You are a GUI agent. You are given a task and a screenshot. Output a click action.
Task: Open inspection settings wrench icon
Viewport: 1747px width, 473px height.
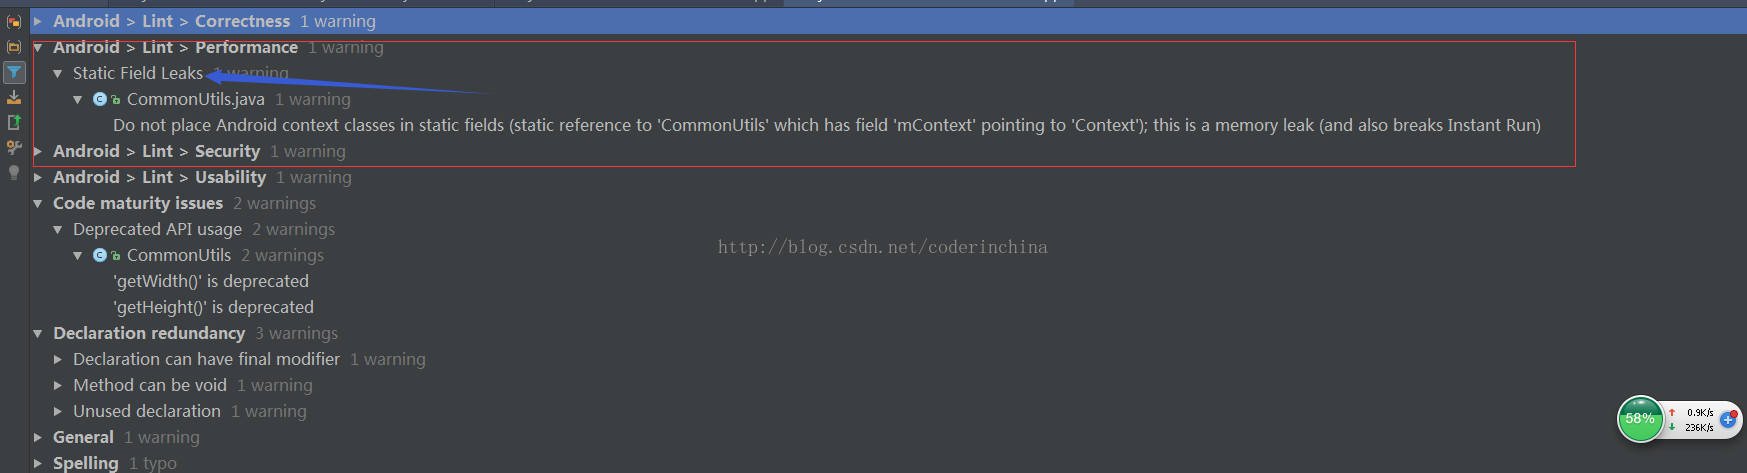tap(14, 147)
